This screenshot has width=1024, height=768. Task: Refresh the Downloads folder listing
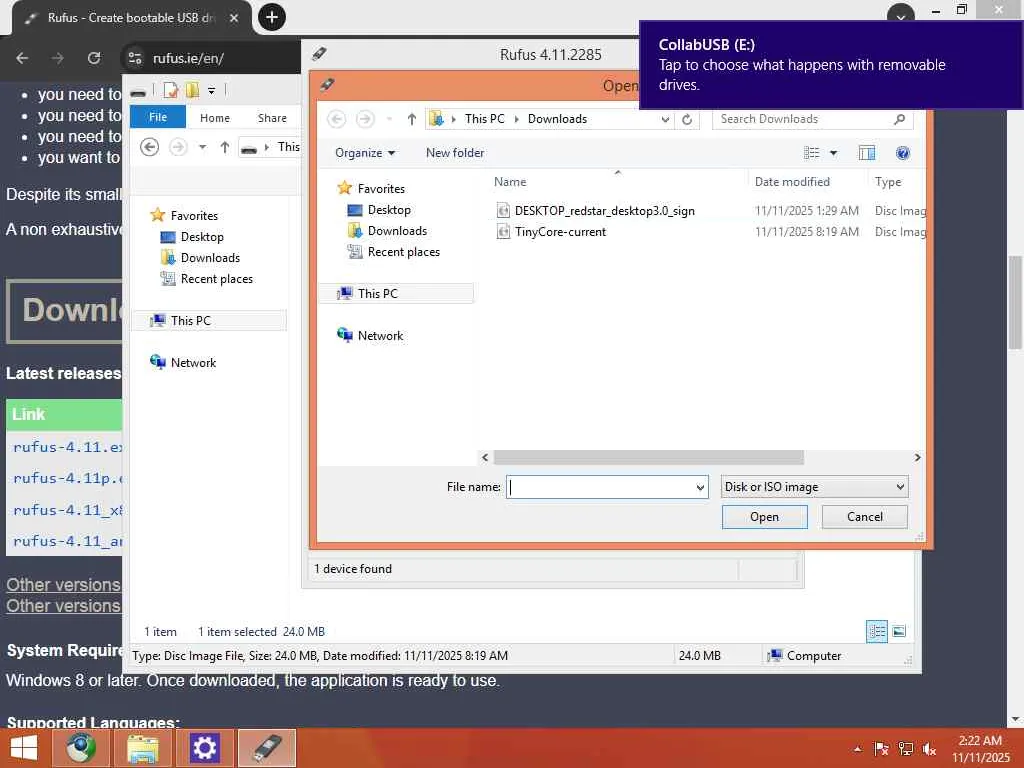pyautogui.click(x=687, y=119)
